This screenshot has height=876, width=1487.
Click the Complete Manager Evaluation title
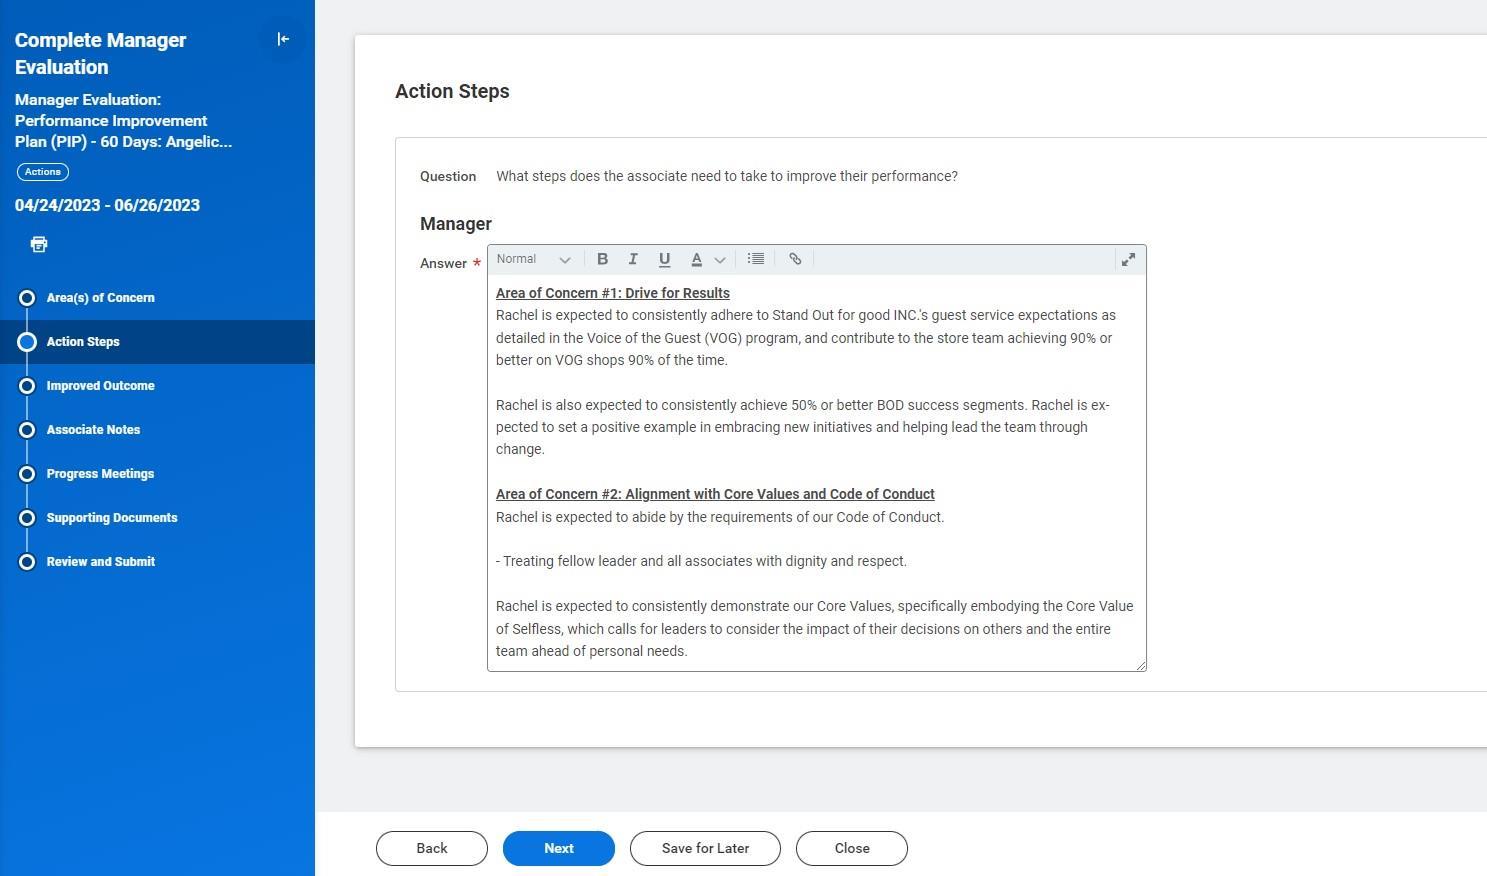point(100,53)
